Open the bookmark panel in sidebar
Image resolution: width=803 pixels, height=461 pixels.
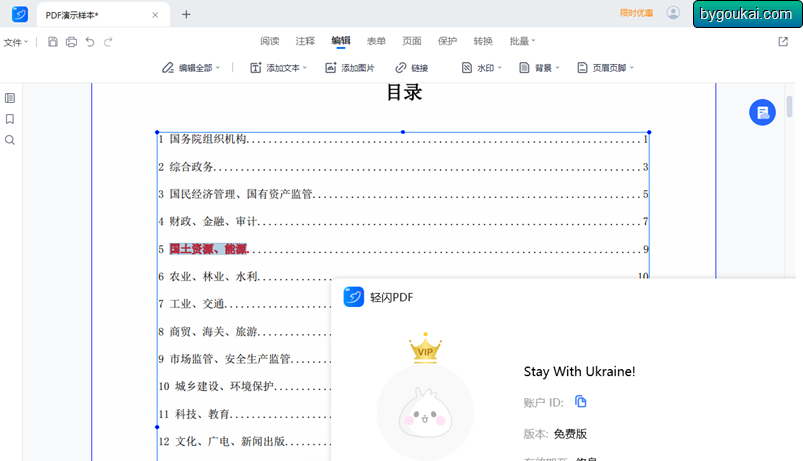click(10, 119)
